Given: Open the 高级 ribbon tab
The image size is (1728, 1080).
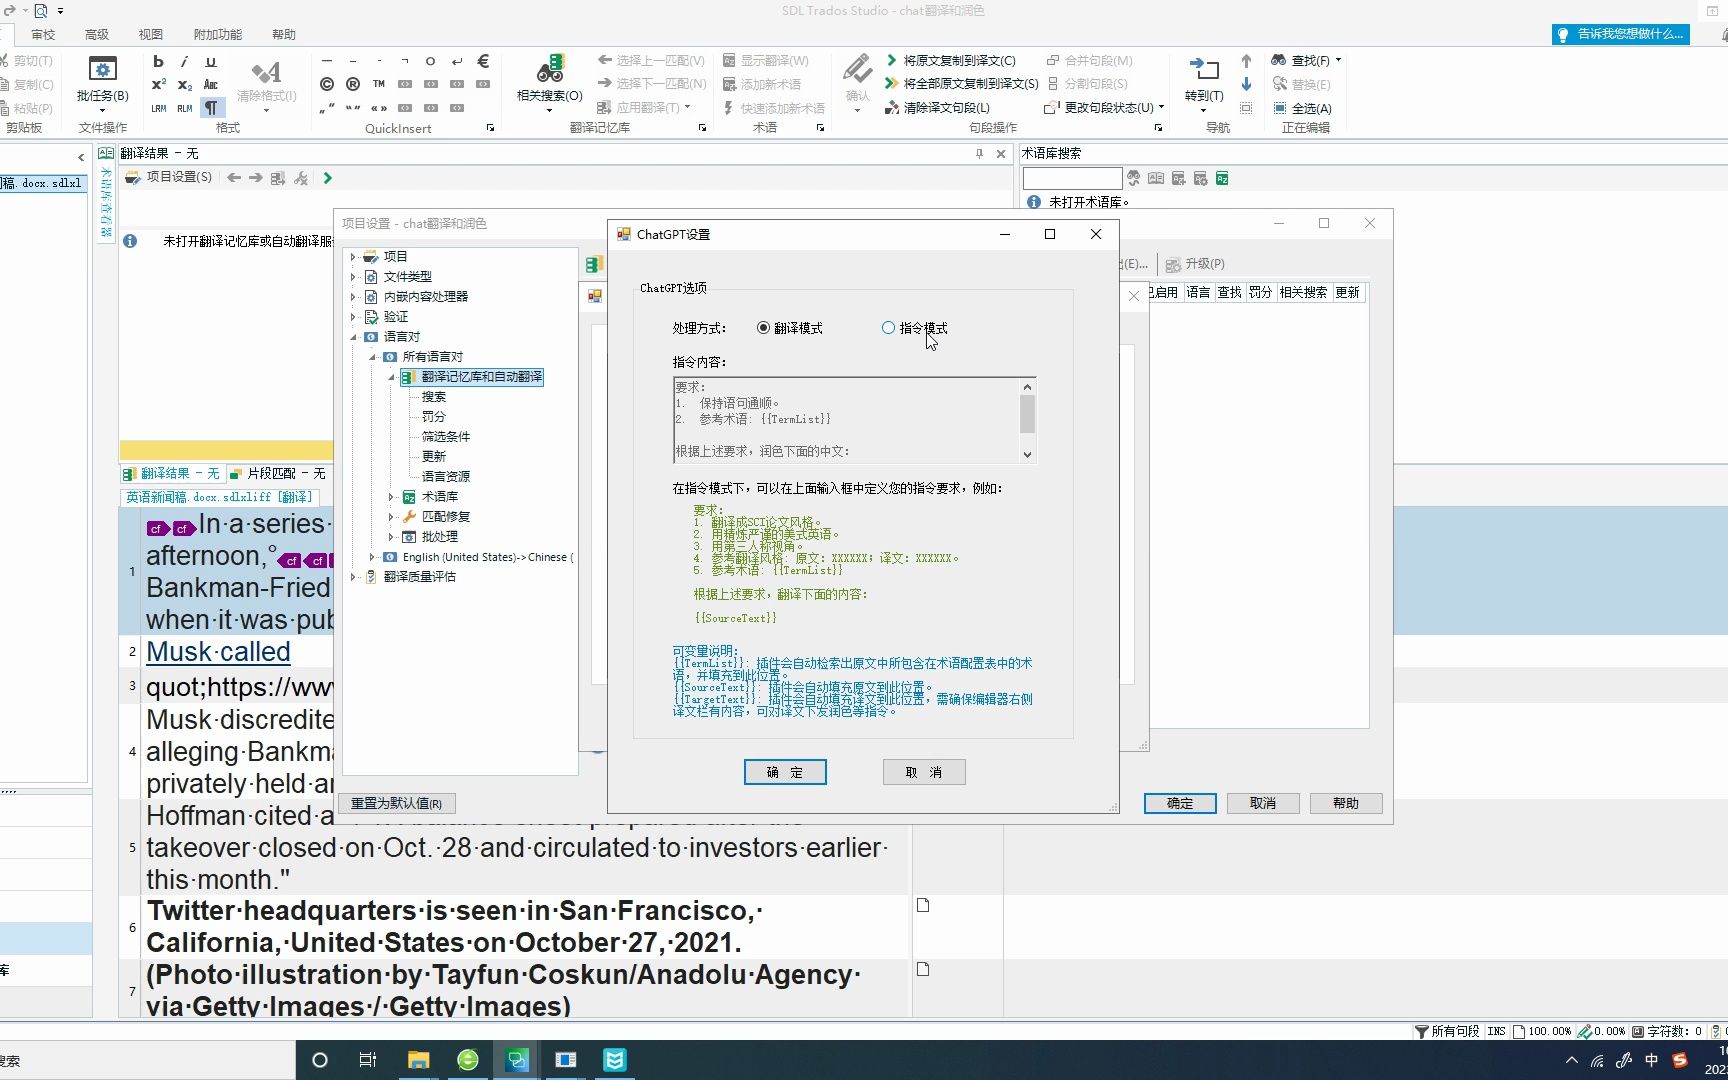Looking at the screenshot, I should click(x=97, y=34).
